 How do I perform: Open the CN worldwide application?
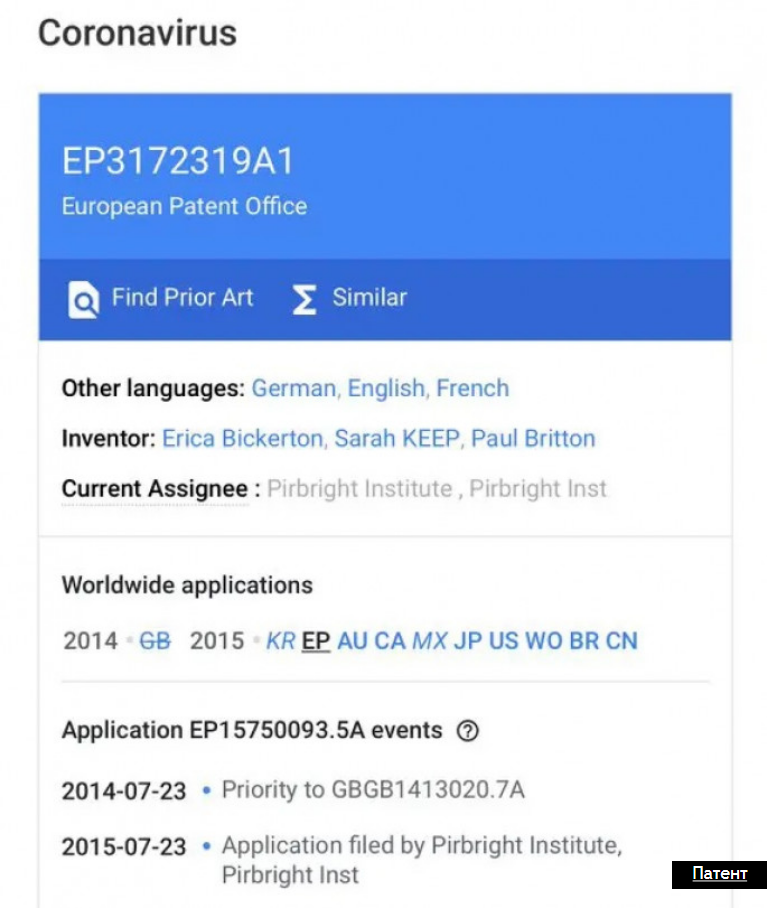click(621, 641)
